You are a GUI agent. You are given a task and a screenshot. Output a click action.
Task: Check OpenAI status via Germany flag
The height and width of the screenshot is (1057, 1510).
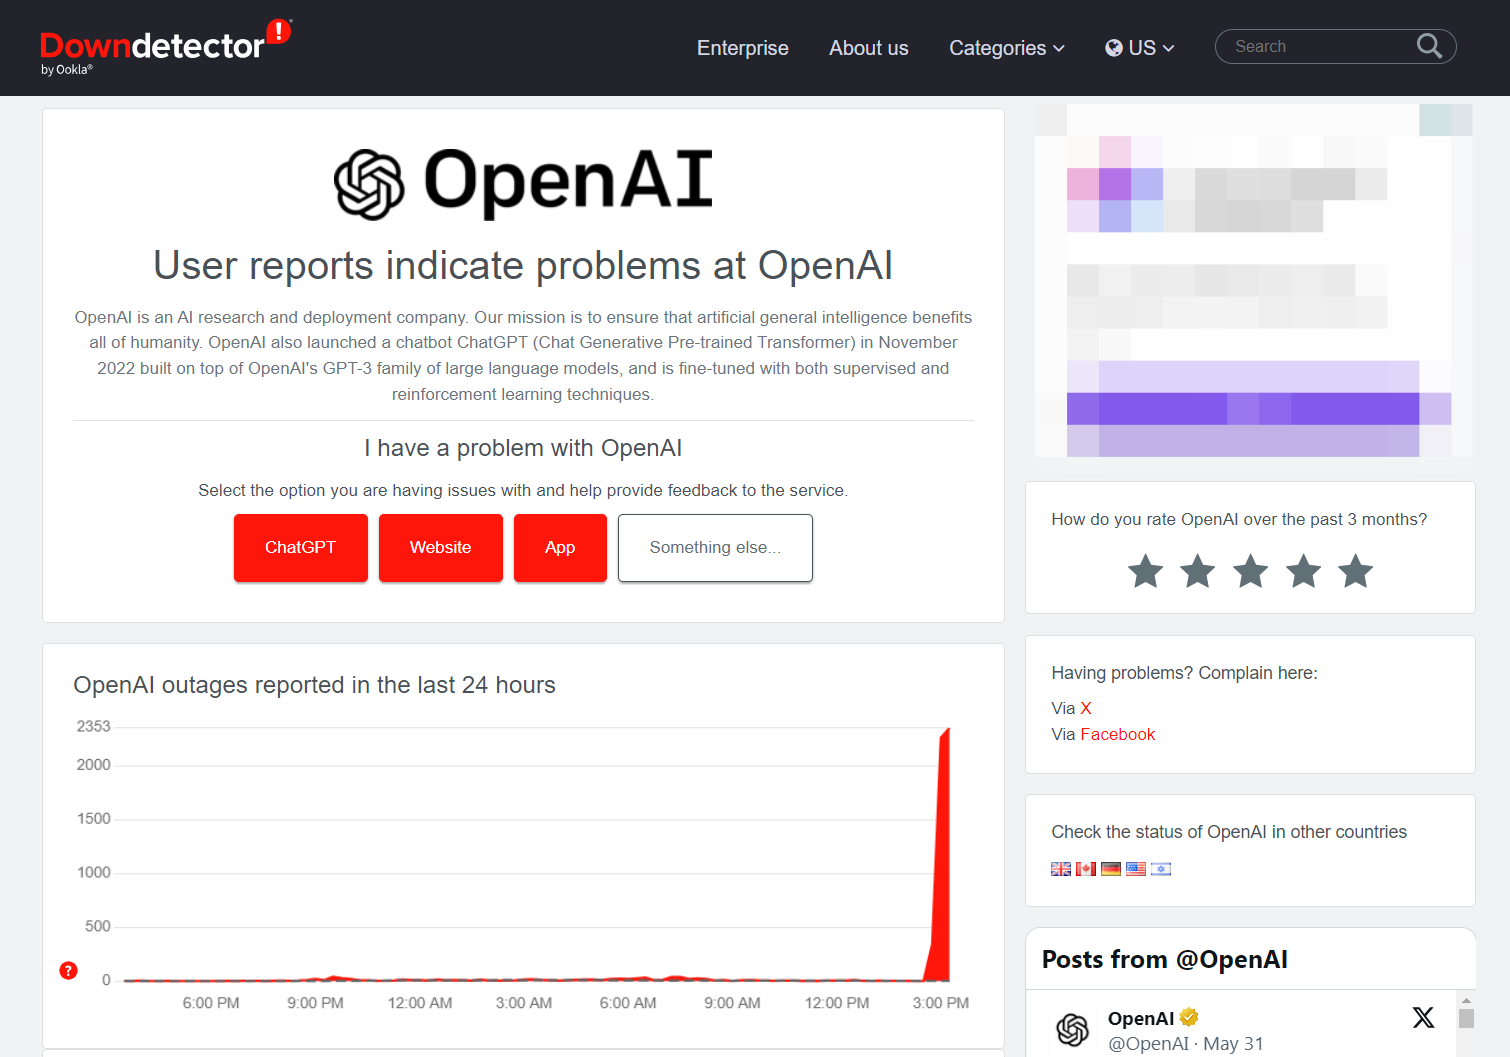point(1111,869)
